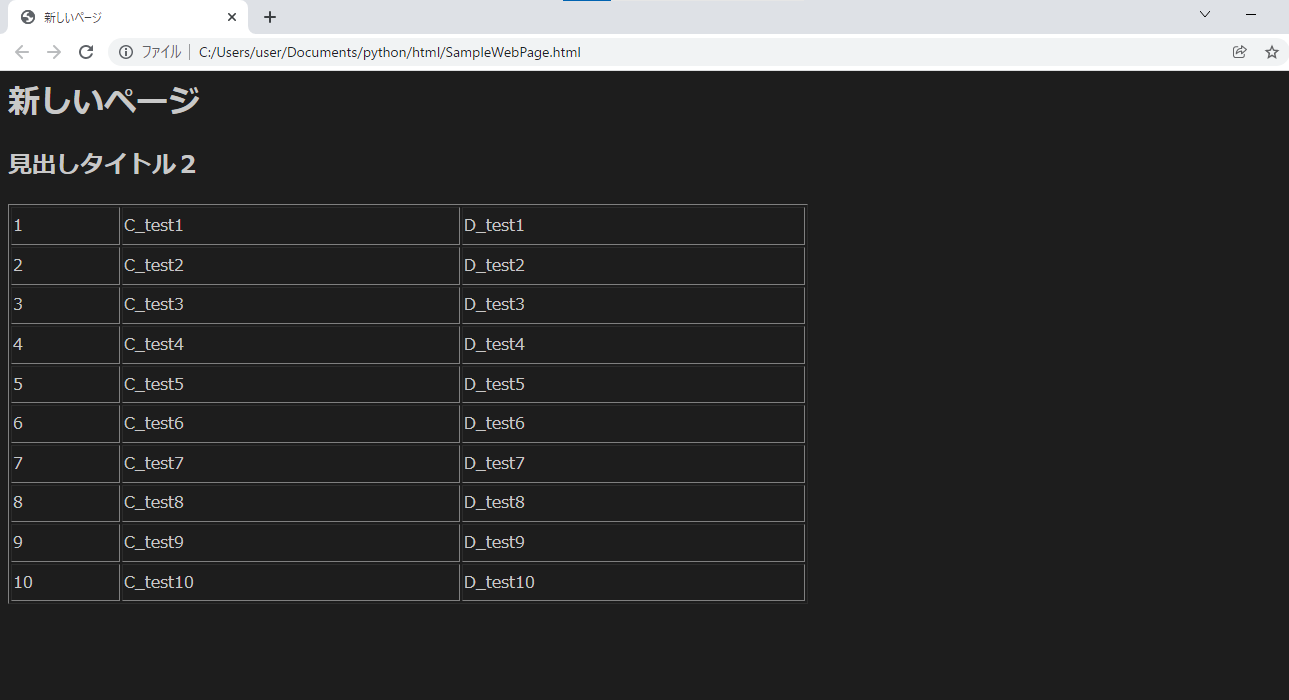Click table cell C_test9

coord(290,542)
